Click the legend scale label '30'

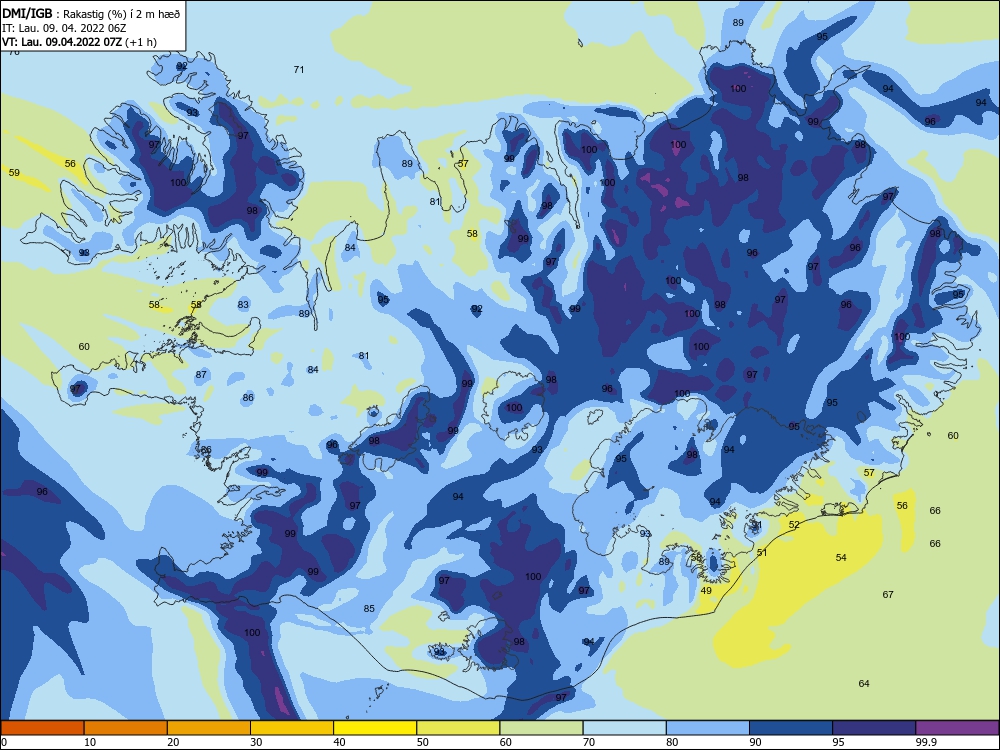256,742
